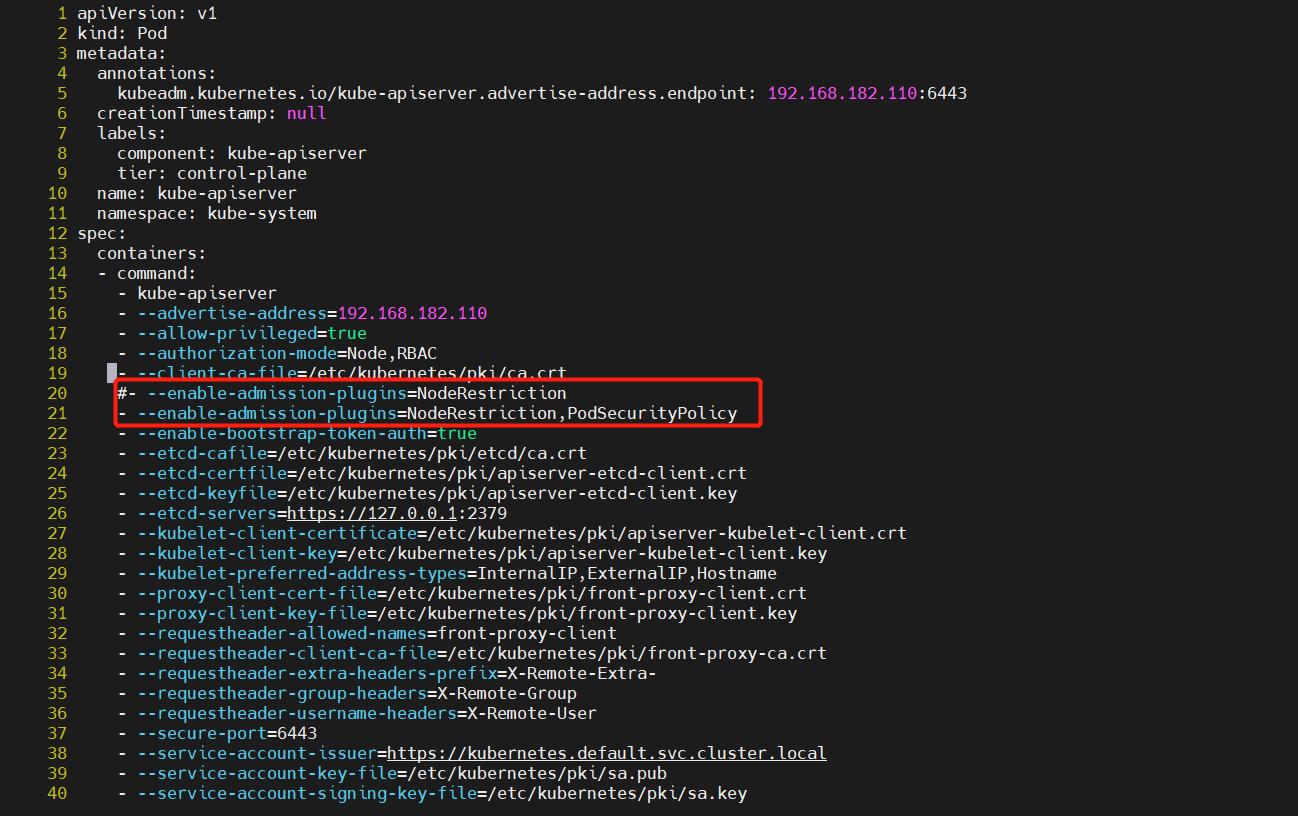Screen dimensions: 1298x816
Task: Select line number 21 in the gutter
Action: tap(57, 413)
